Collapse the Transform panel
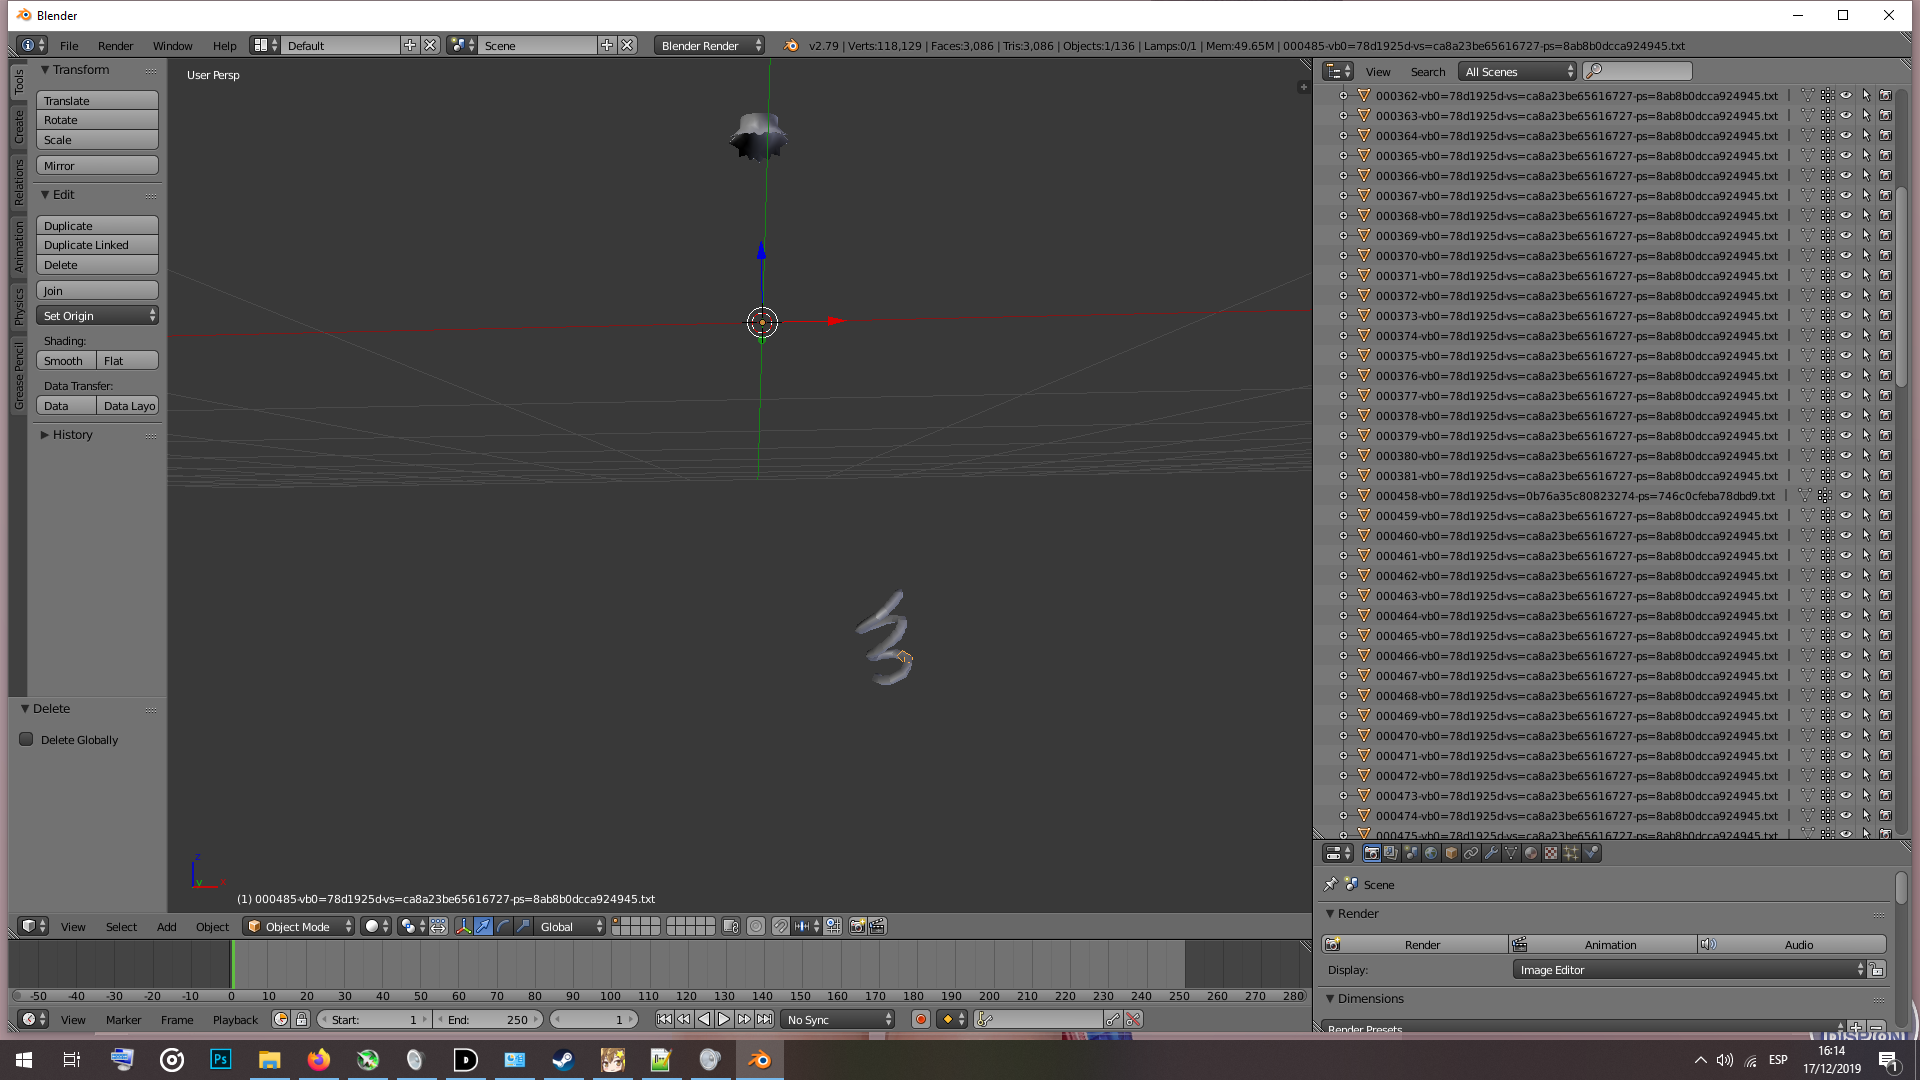The width and height of the screenshot is (1920, 1080). click(x=45, y=69)
